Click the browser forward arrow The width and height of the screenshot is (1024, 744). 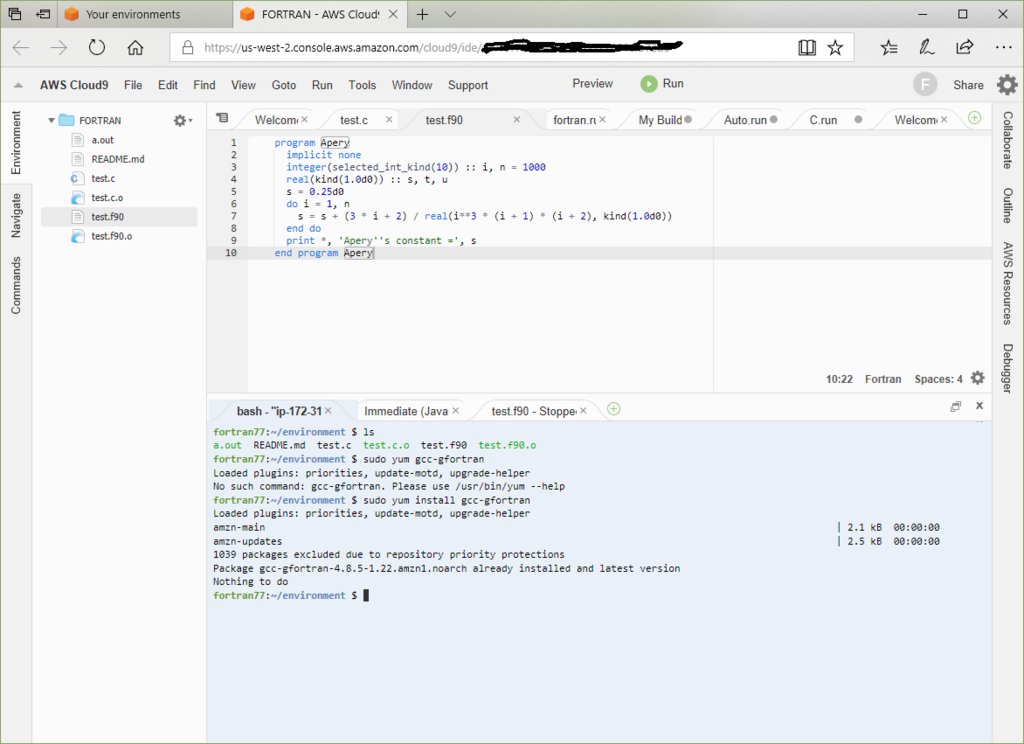59,47
